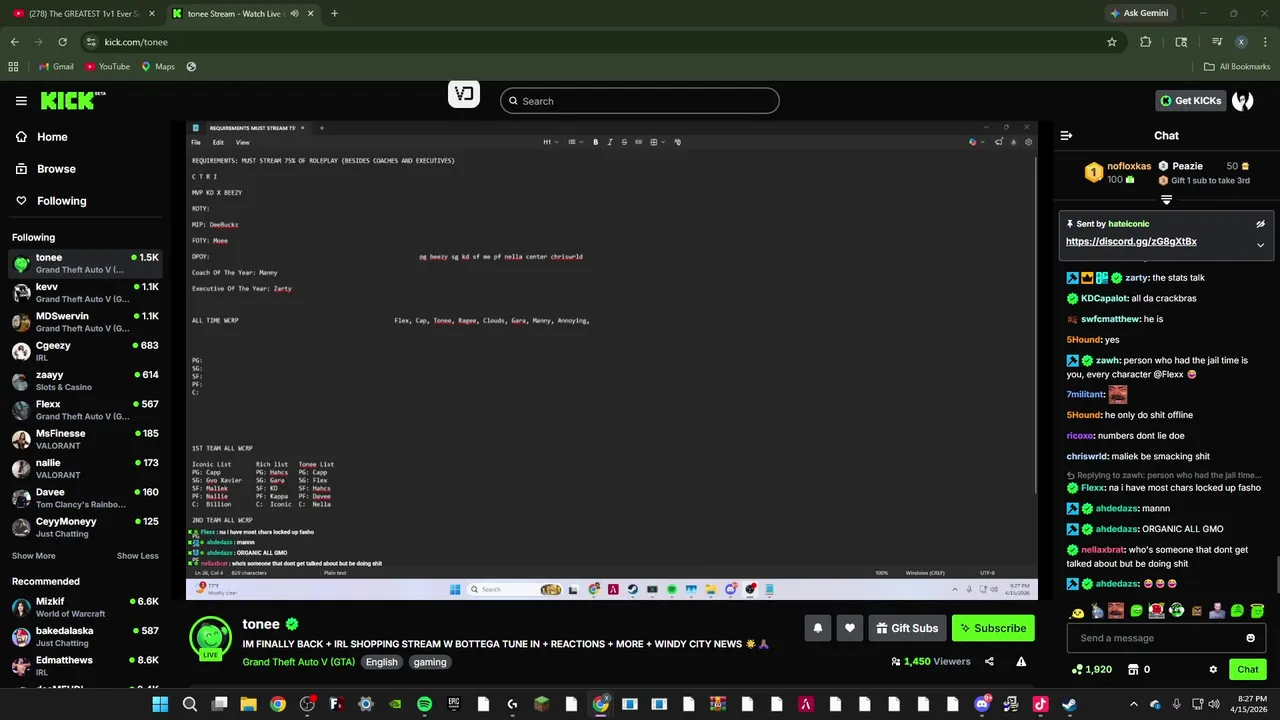
Task: Click the Flexx username in chat
Action: click(1093, 488)
